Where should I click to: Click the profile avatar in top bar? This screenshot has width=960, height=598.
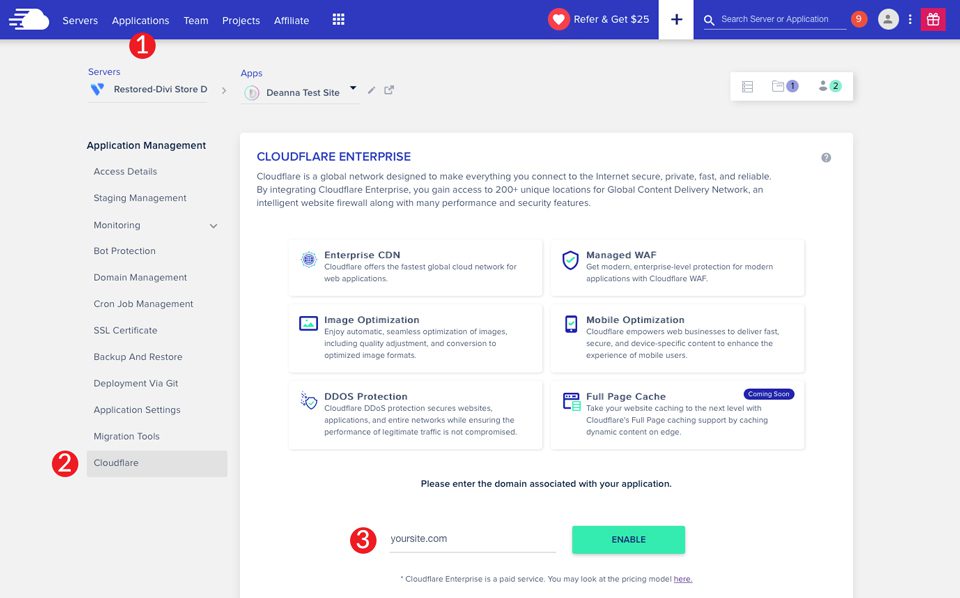(x=888, y=18)
